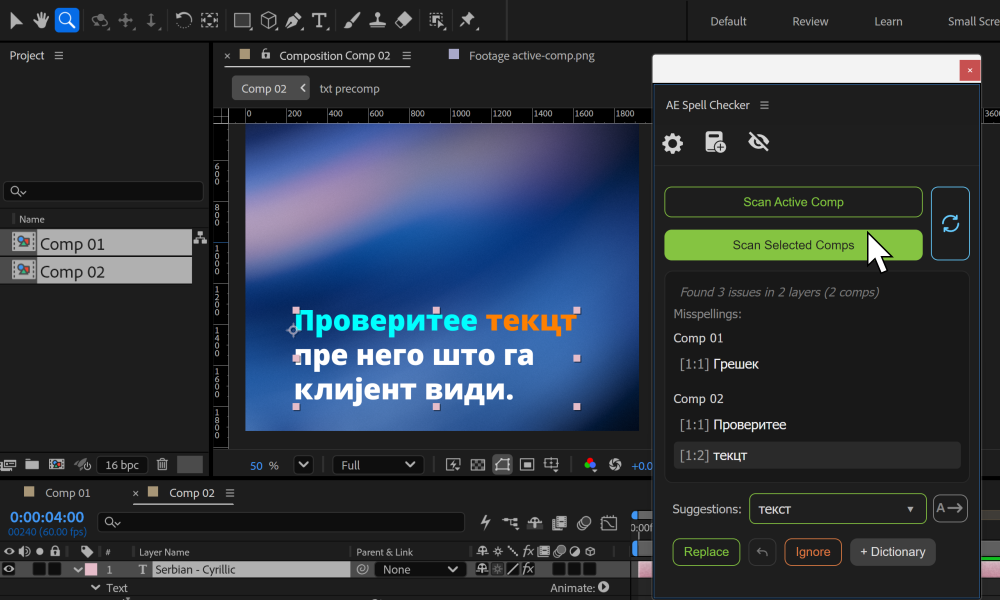This screenshot has width=1000, height=600.
Task: Open Project panel menu
Action: pyautogui.click(x=59, y=55)
